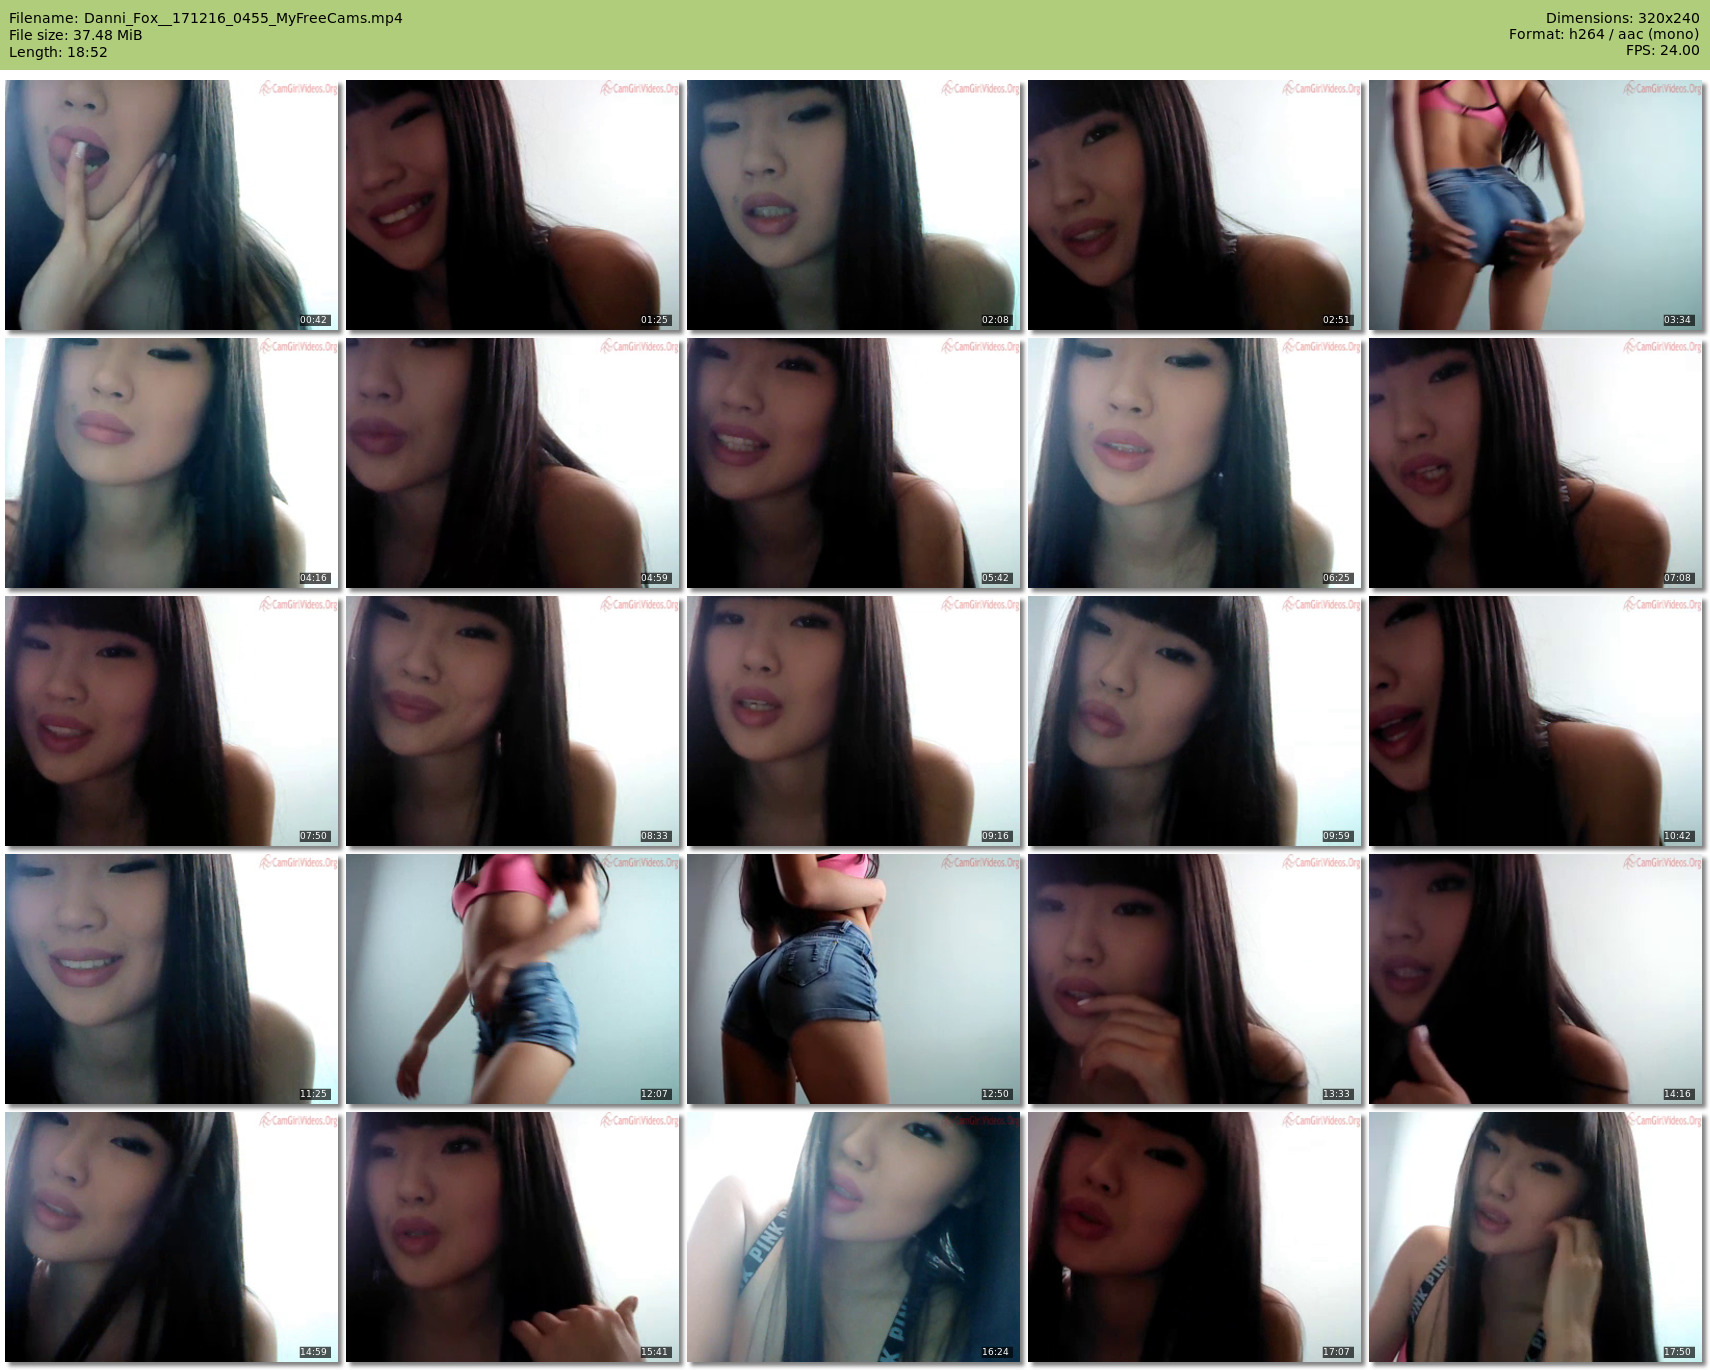1710x1370 pixels.
Task: Select the frame stamped 12:50
Action: tap(854, 979)
